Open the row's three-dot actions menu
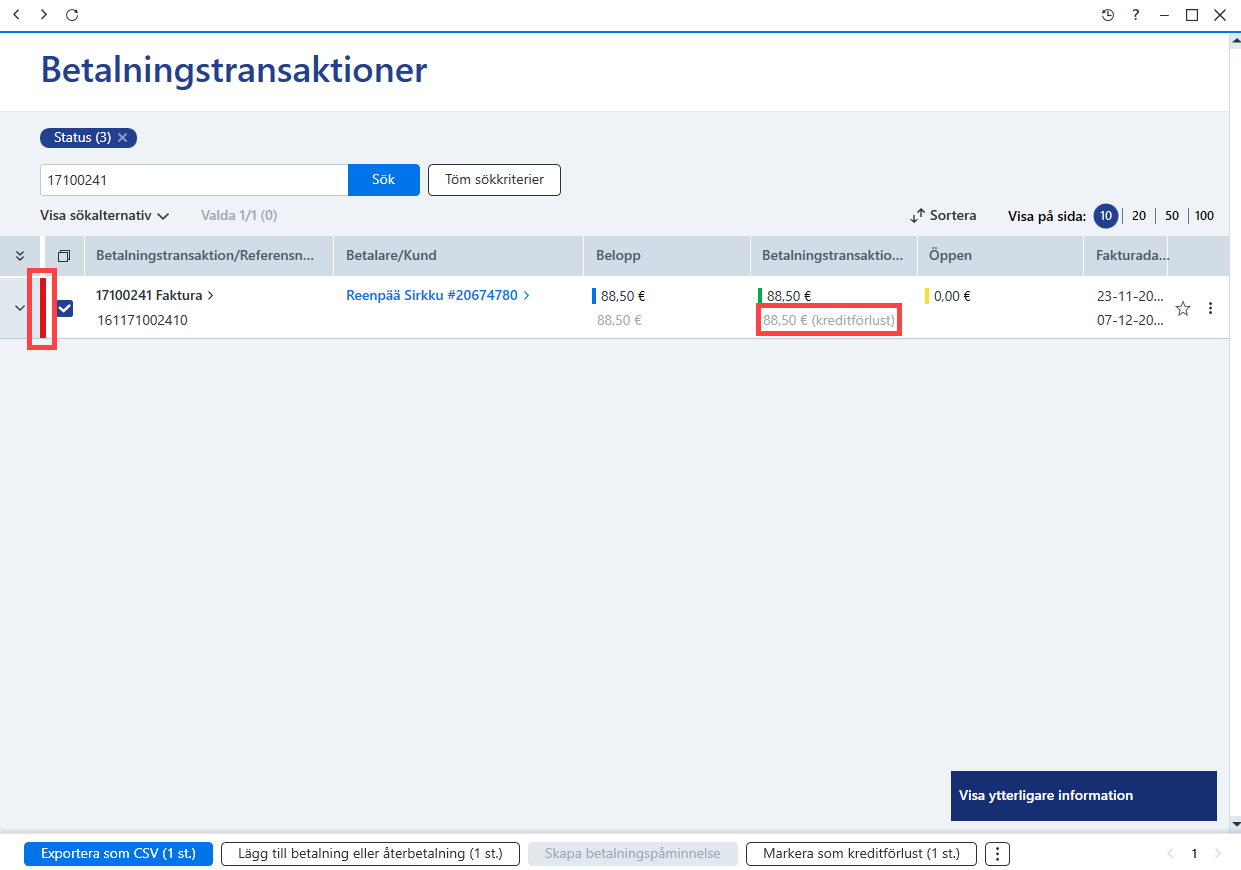Viewport: 1241px width, 870px height. tap(1210, 309)
